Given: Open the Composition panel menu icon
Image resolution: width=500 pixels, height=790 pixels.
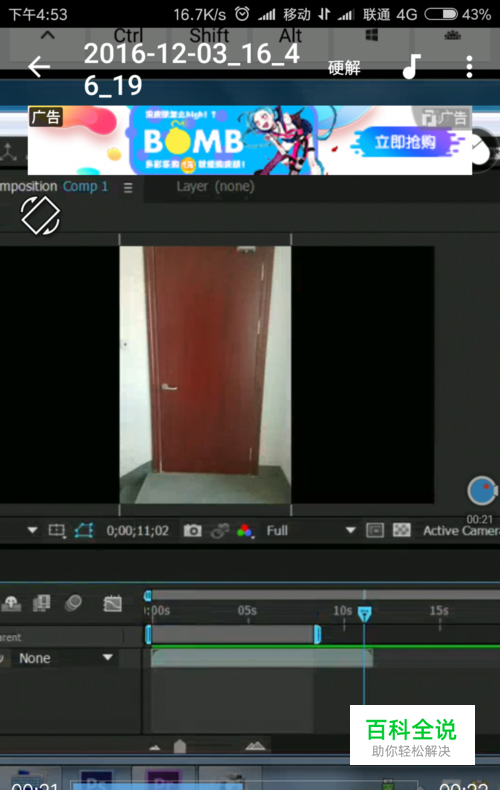Looking at the screenshot, I should click(128, 188).
